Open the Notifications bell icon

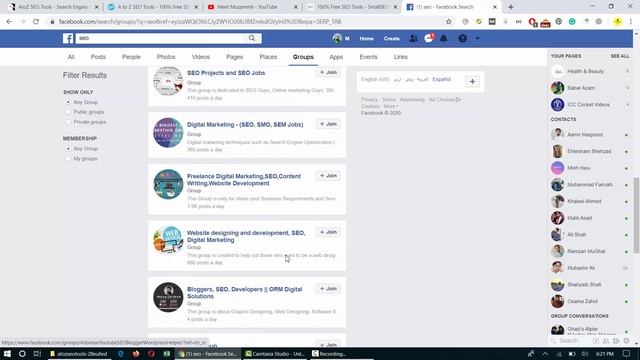(444, 38)
